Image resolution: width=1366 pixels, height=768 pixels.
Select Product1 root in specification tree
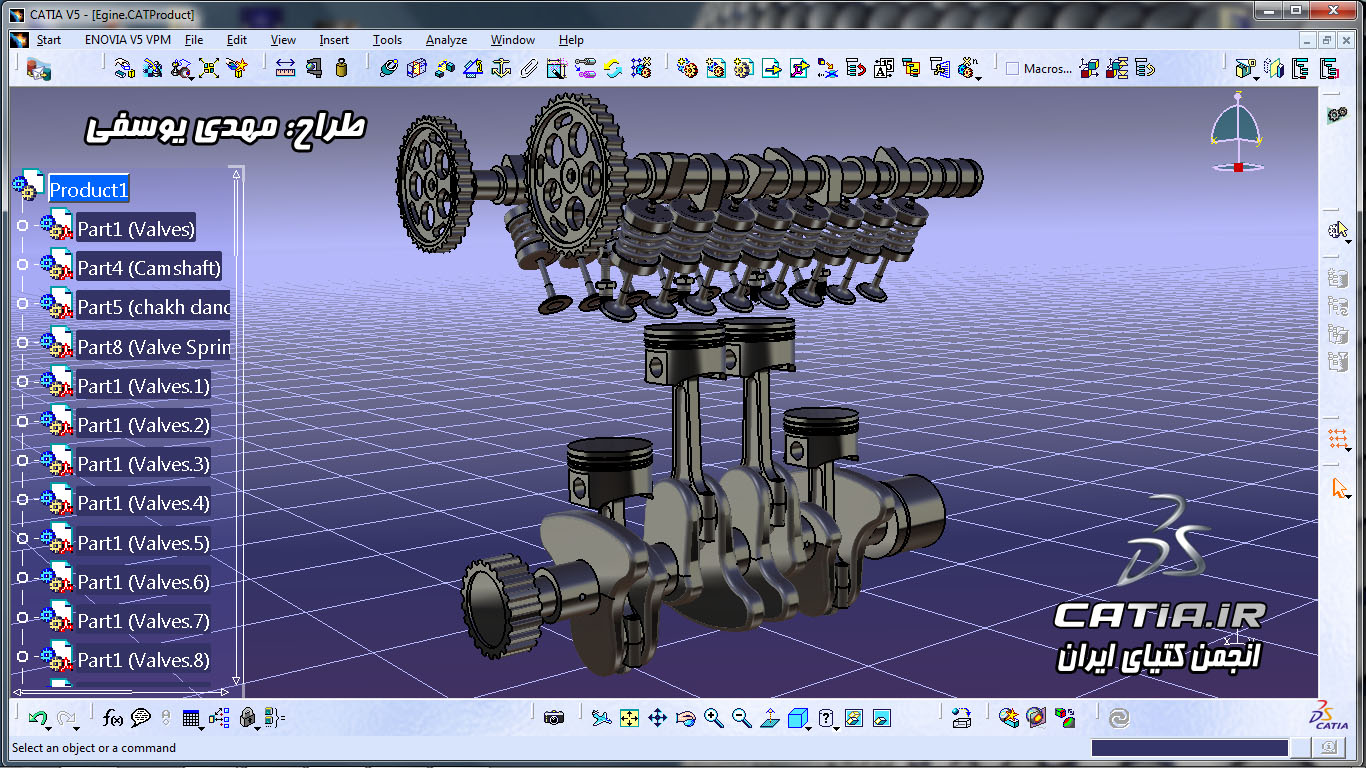pyautogui.click(x=89, y=189)
